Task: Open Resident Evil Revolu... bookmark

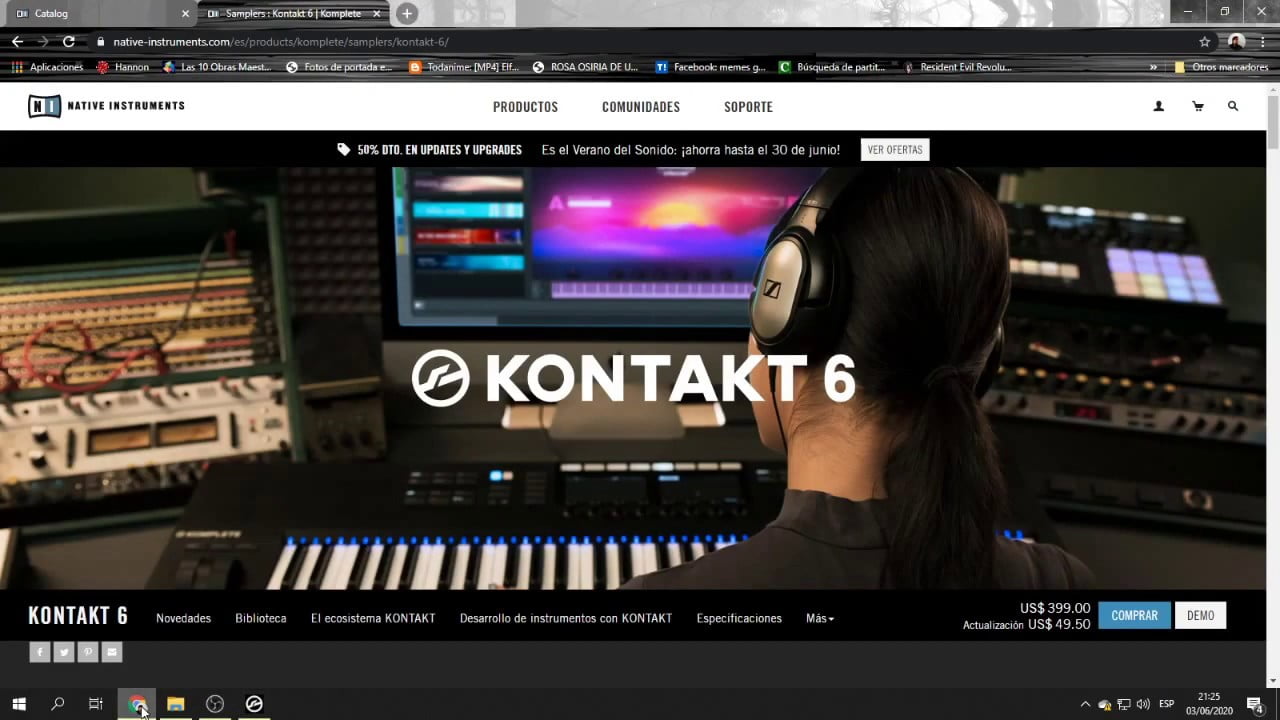Action: 958,67
